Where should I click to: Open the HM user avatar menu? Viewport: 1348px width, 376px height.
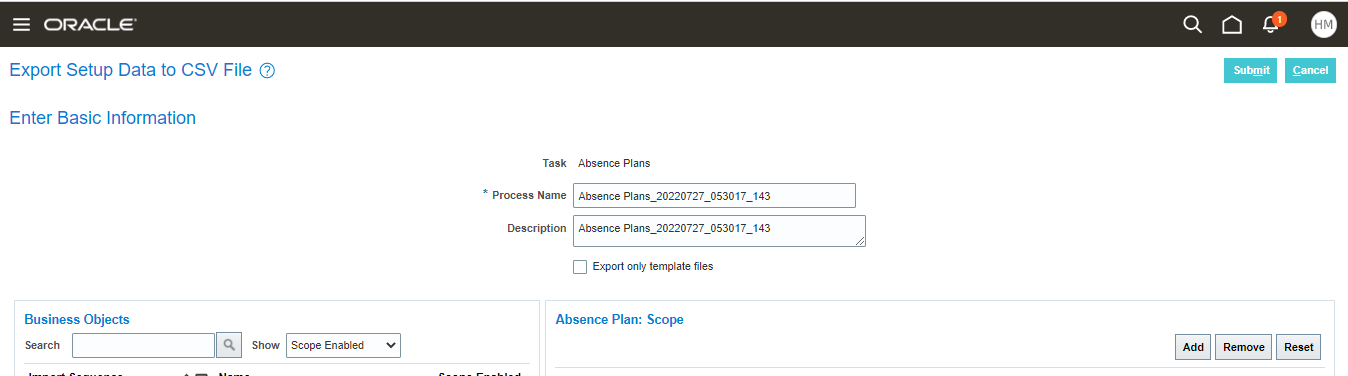pos(1323,24)
